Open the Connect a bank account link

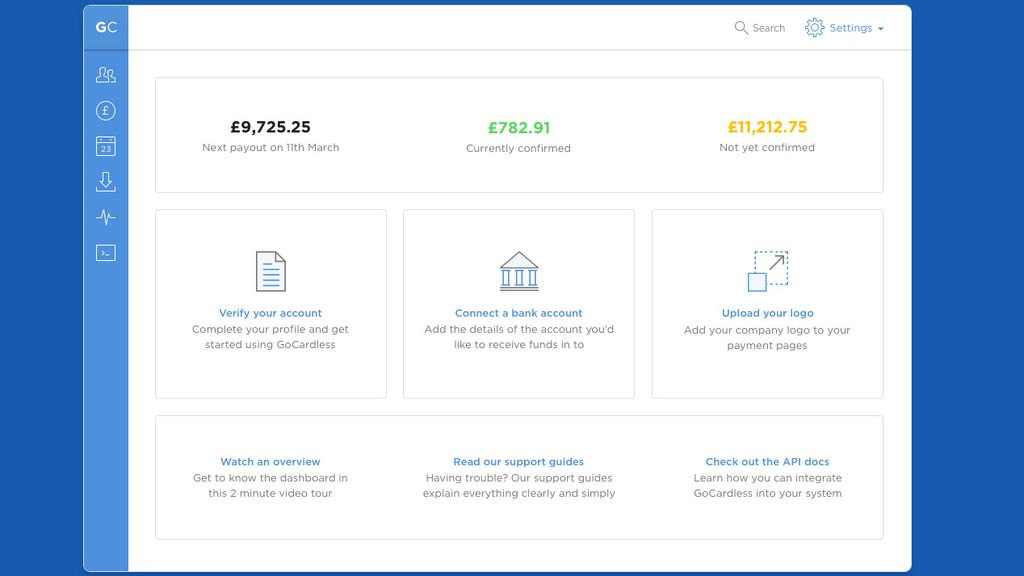pos(518,313)
